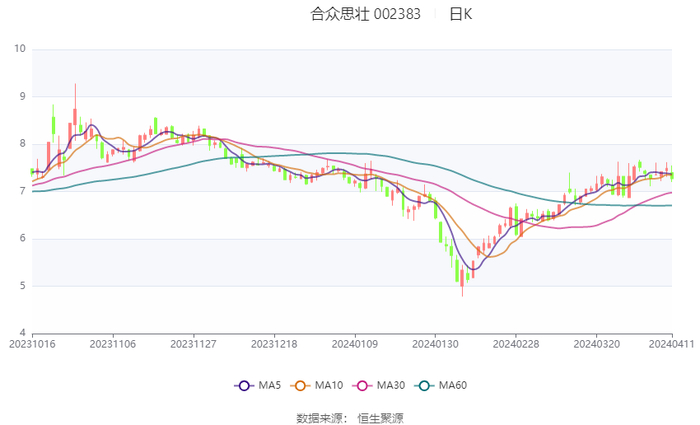This screenshot has width=700, height=425.
Task: Click the y-axis value 4 label
Action: (22, 333)
